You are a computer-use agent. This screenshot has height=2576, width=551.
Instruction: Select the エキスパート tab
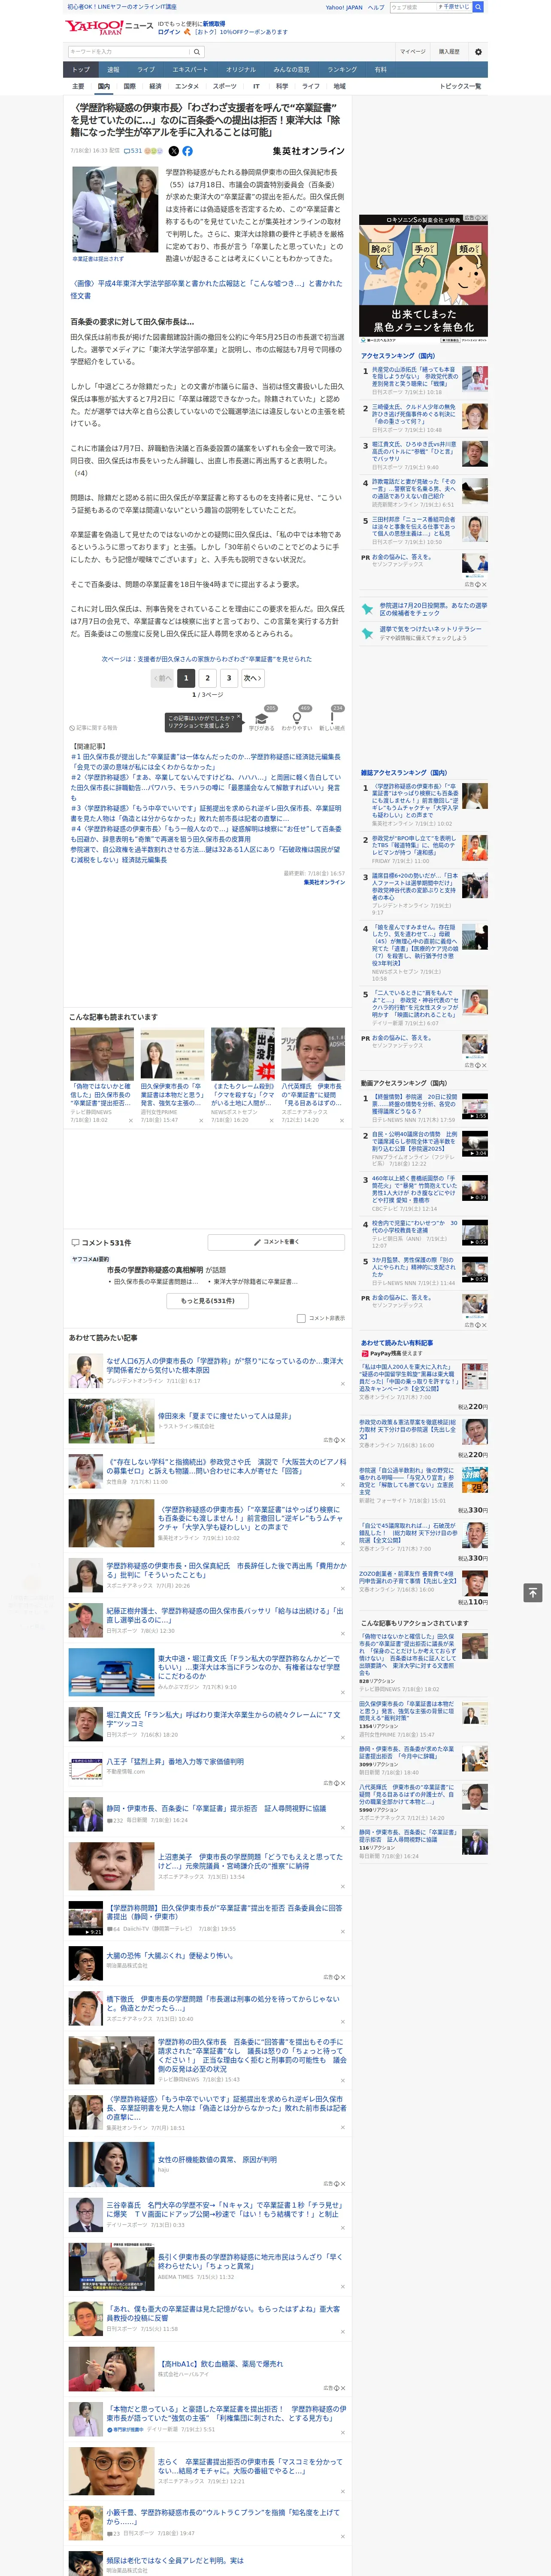click(x=190, y=70)
